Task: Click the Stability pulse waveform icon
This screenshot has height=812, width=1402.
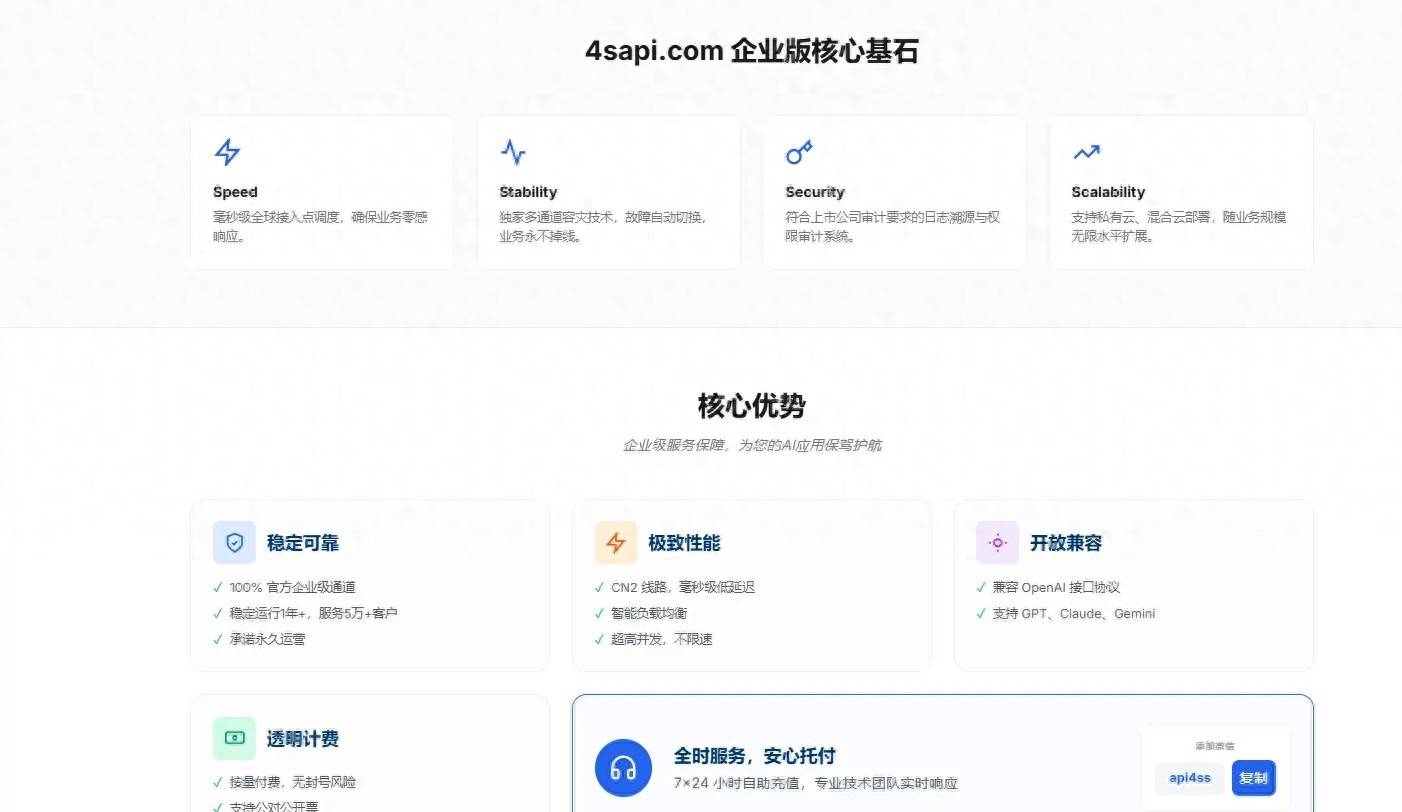Action: pyautogui.click(x=513, y=152)
